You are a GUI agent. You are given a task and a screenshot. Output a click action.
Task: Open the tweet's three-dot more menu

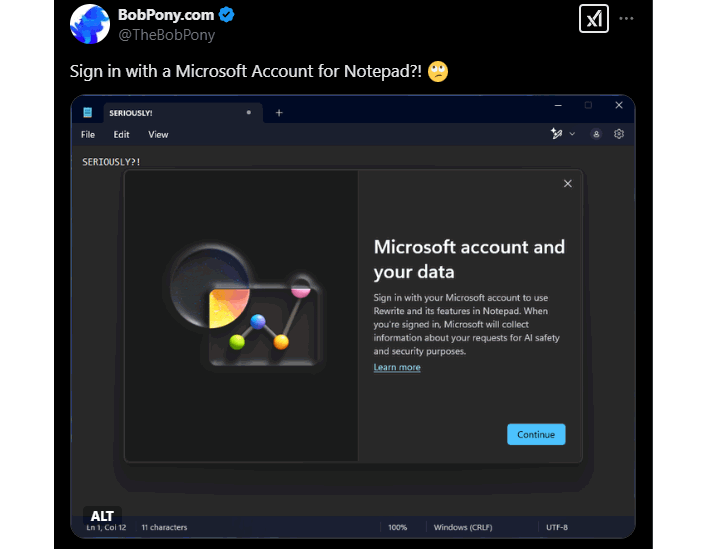pyautogui.click(x=626, y=19)
